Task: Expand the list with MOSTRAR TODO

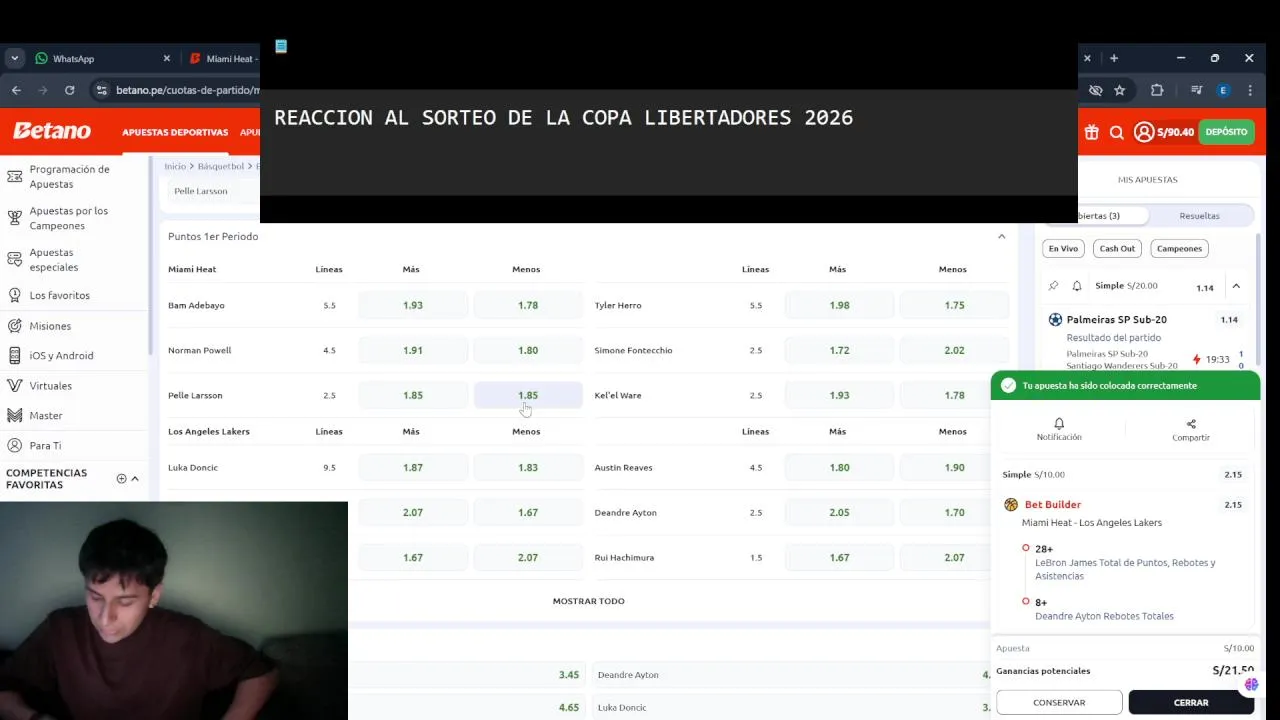Action: point(588,601)
